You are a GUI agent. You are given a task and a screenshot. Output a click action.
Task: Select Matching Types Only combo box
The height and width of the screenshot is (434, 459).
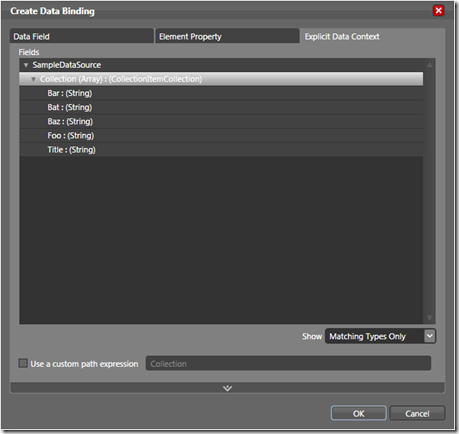(380, 336)
